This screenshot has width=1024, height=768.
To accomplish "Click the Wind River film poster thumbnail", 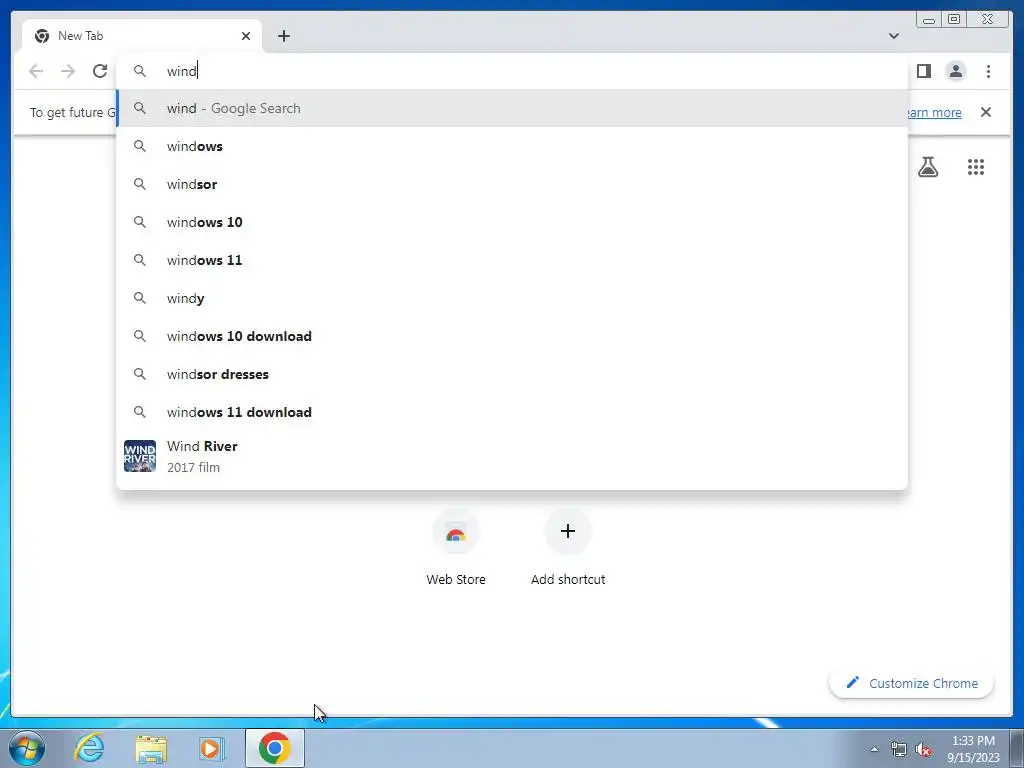I will (140, 456).
